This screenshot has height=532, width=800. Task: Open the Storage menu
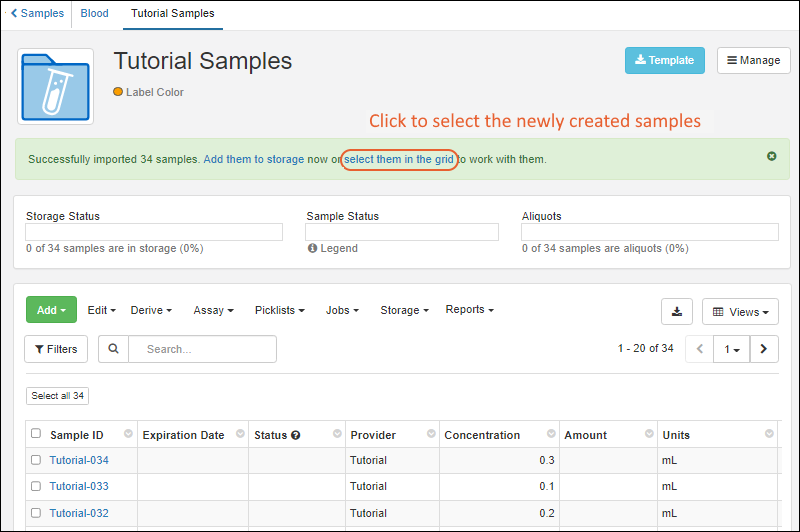click(x=404, y=310)
